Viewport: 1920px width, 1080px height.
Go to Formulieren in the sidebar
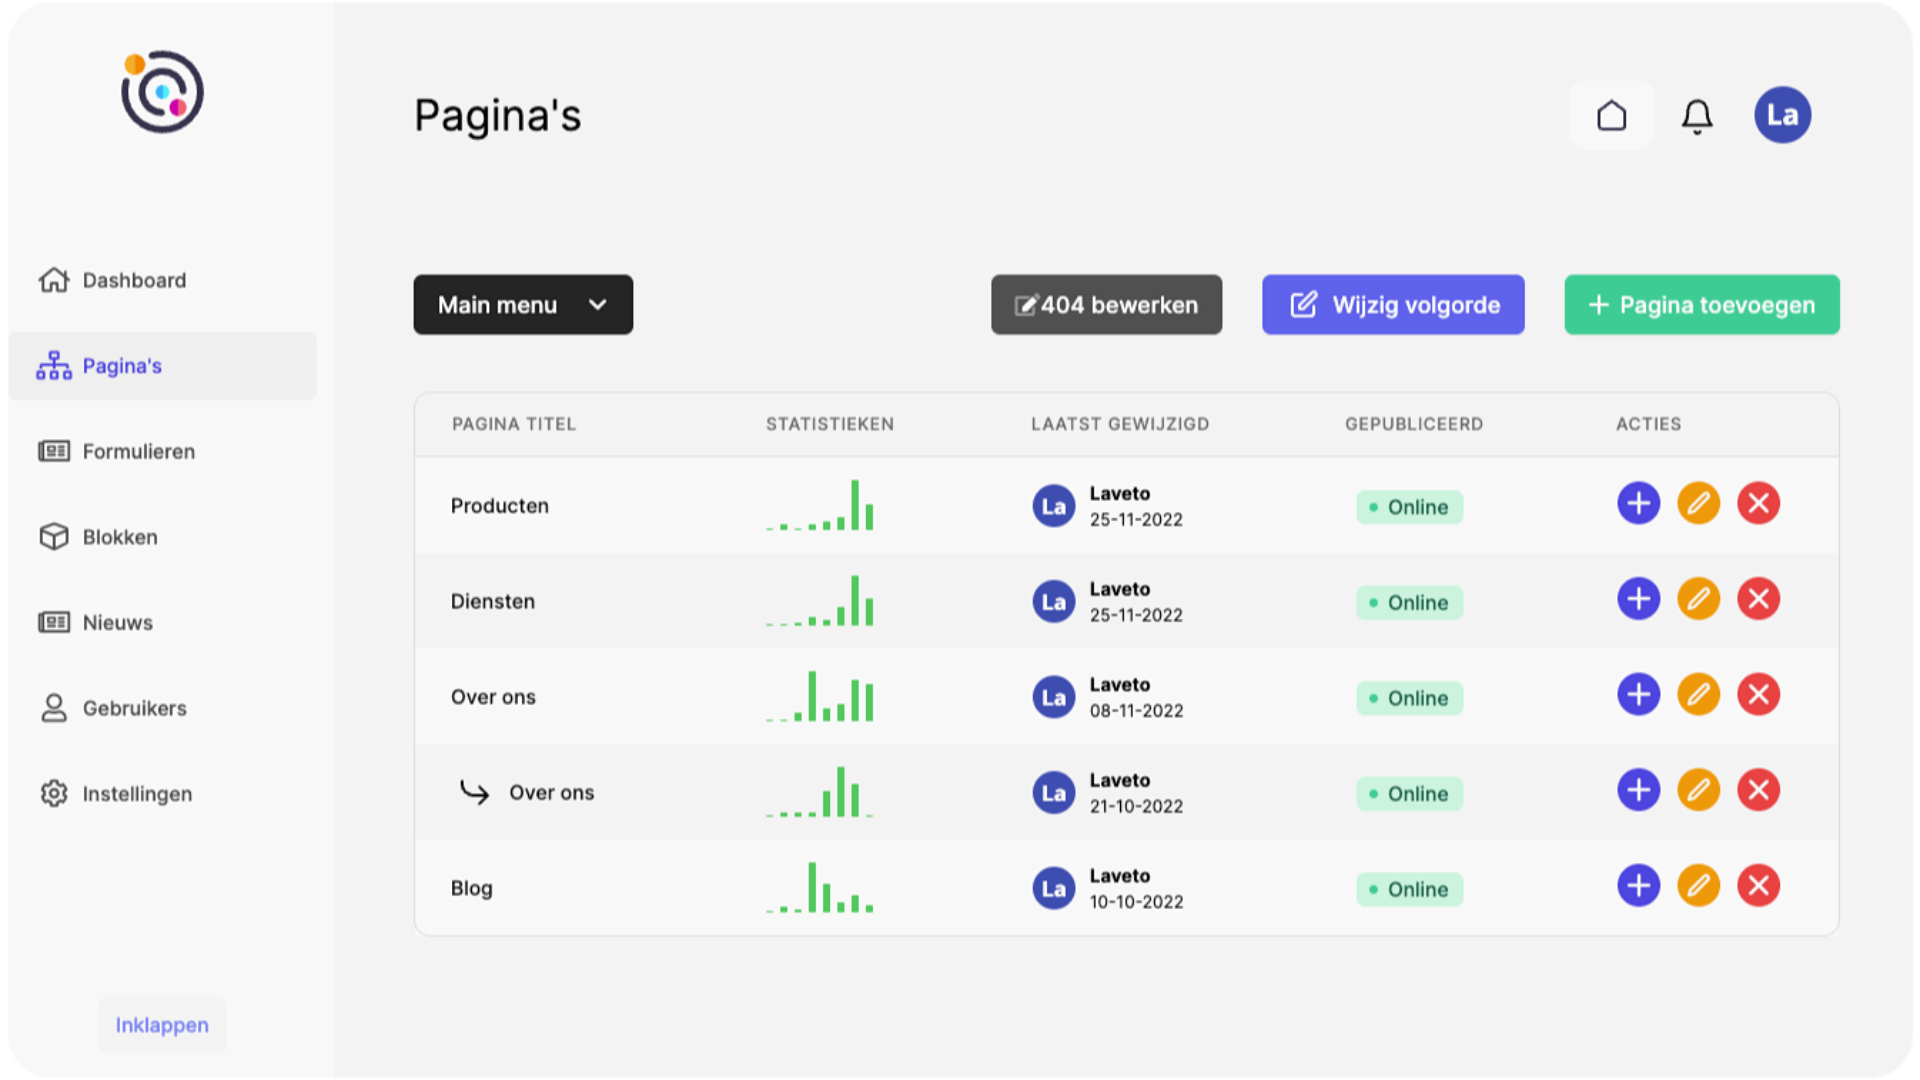tap(138, 452)
